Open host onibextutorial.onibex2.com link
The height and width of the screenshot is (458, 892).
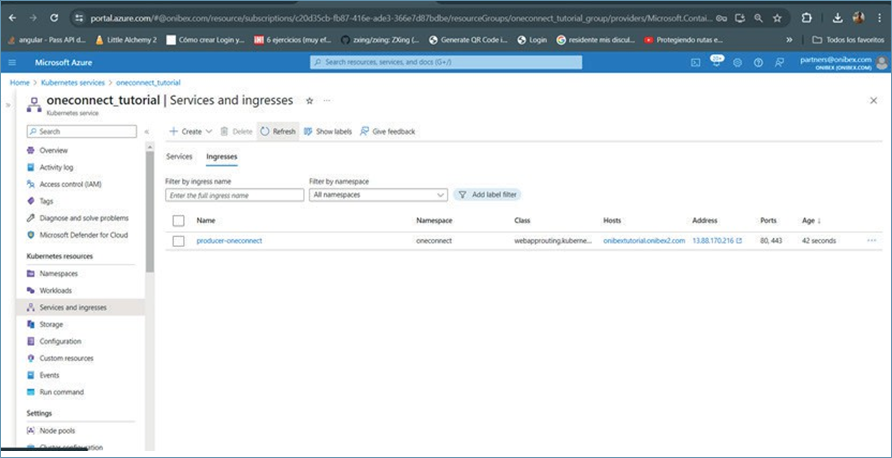click(x=644, y=241)
